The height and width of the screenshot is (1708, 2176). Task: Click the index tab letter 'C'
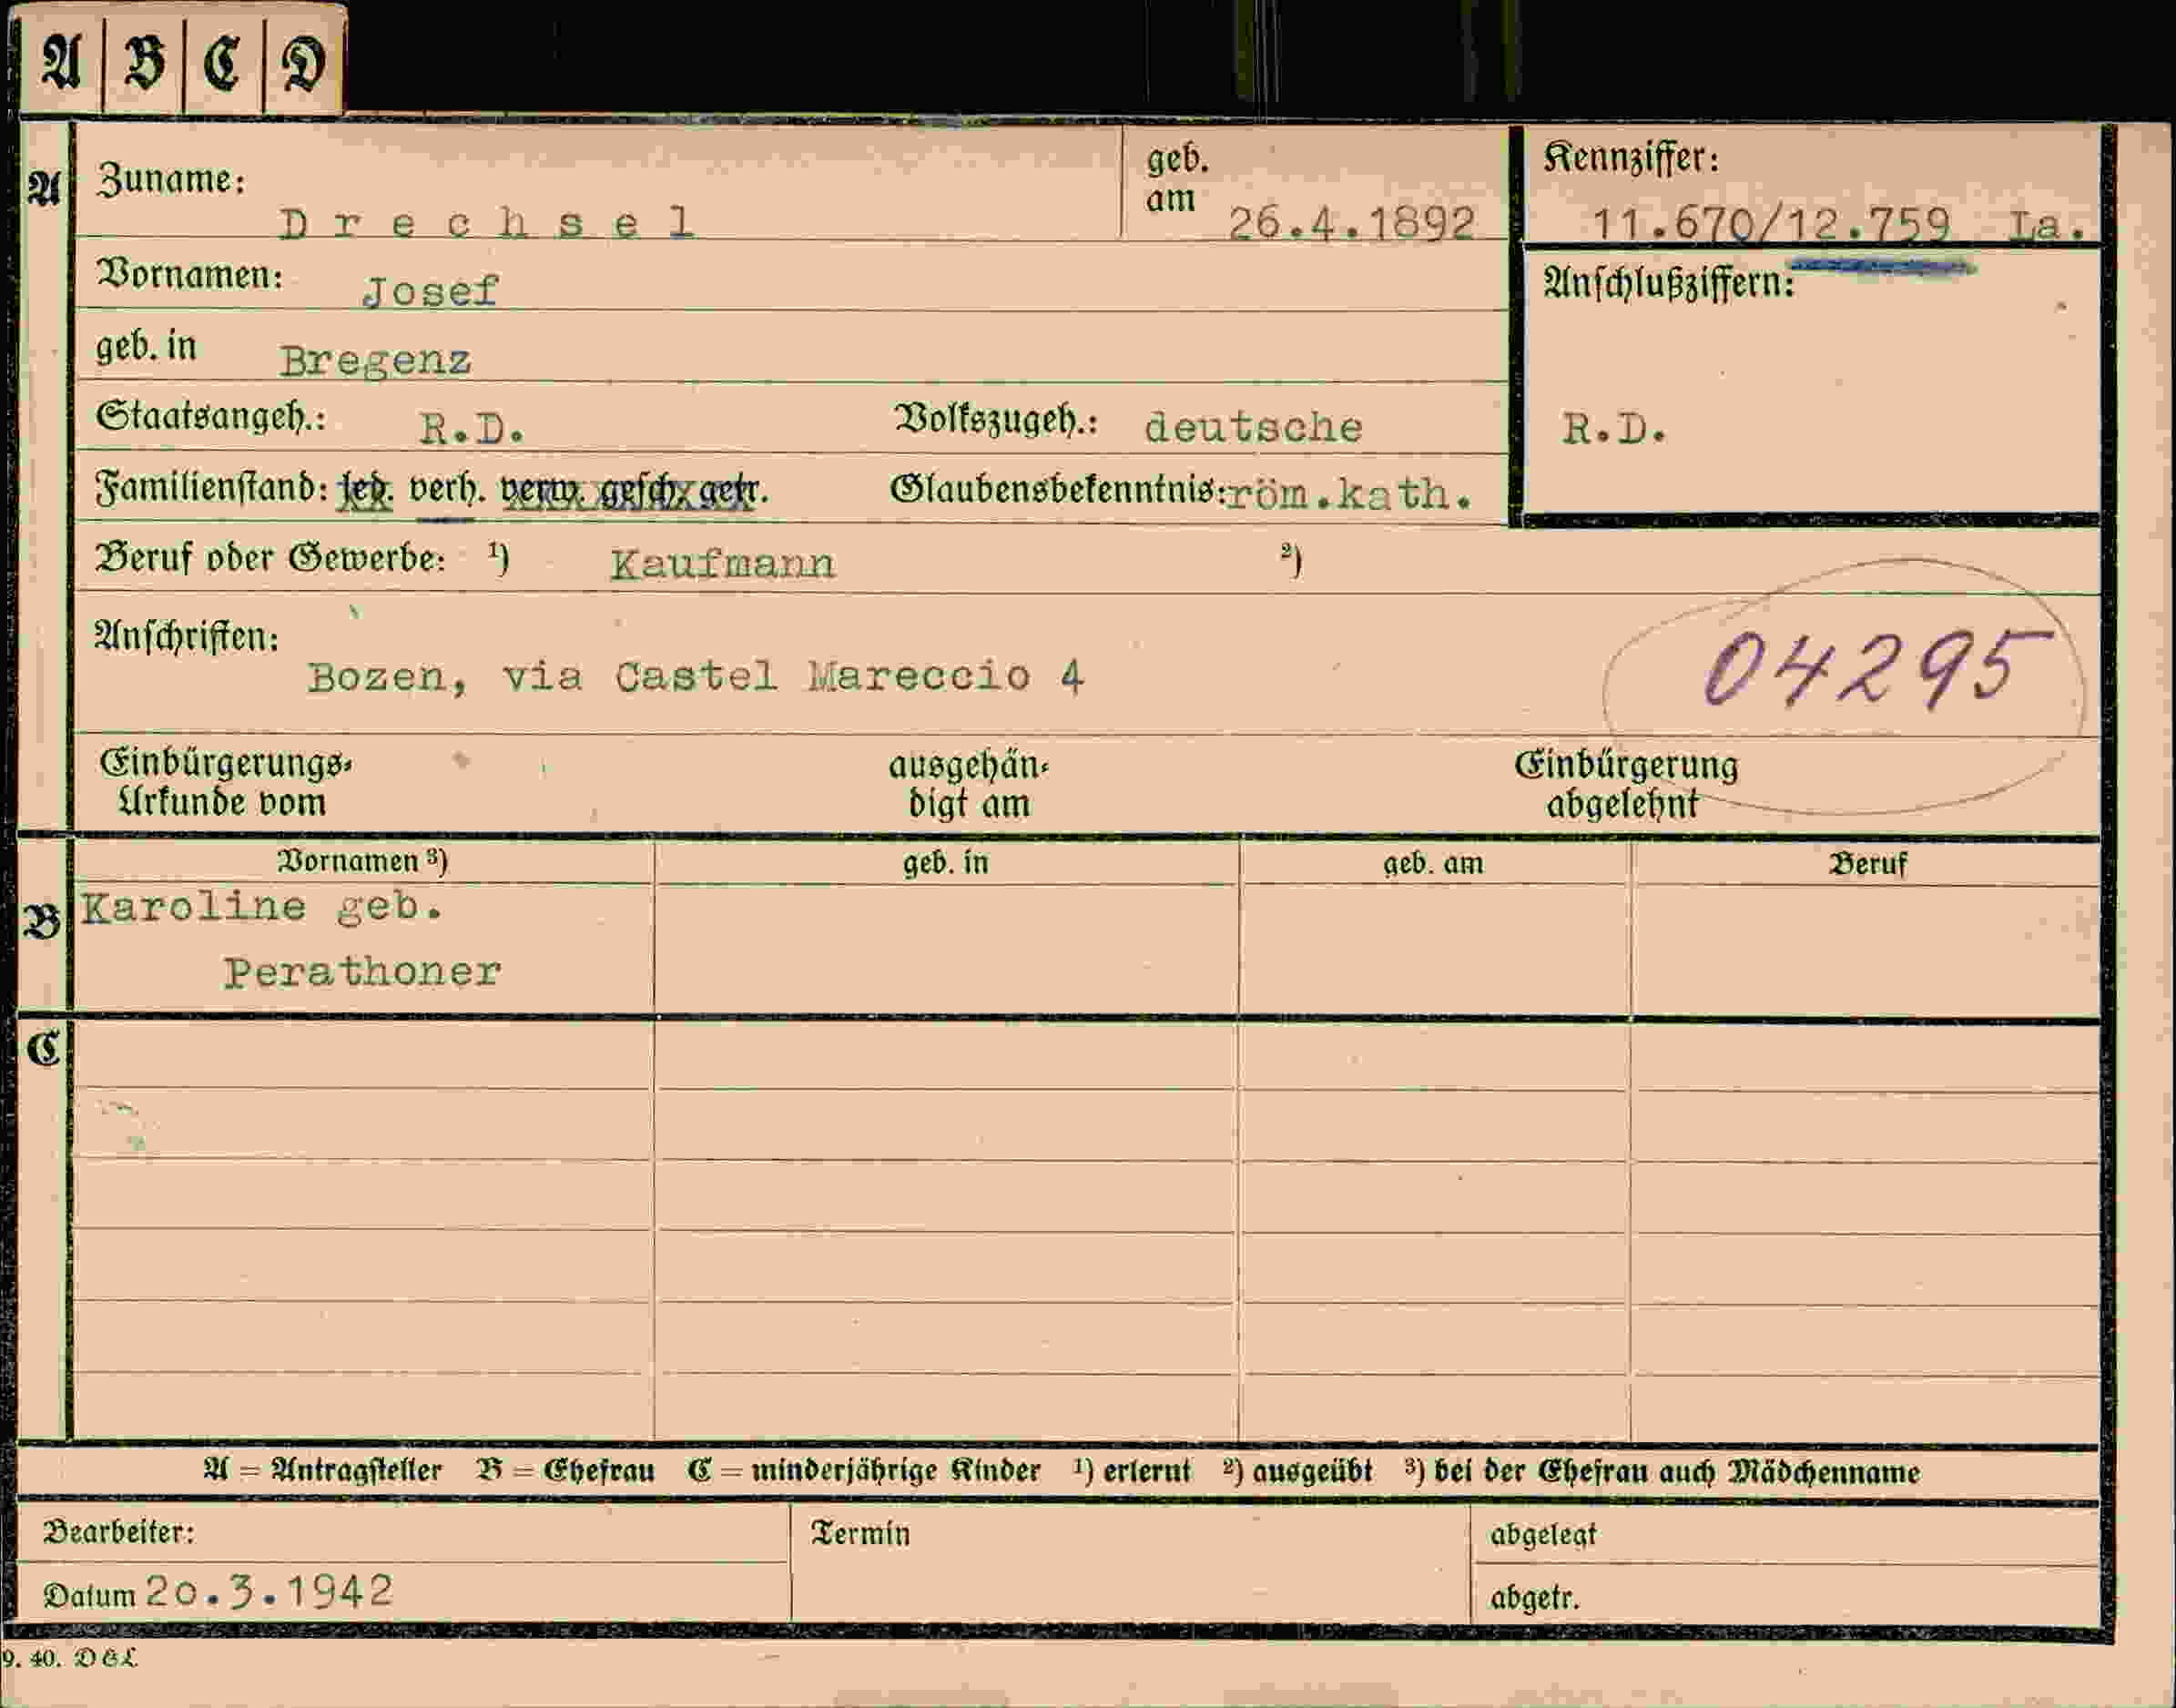222,63
